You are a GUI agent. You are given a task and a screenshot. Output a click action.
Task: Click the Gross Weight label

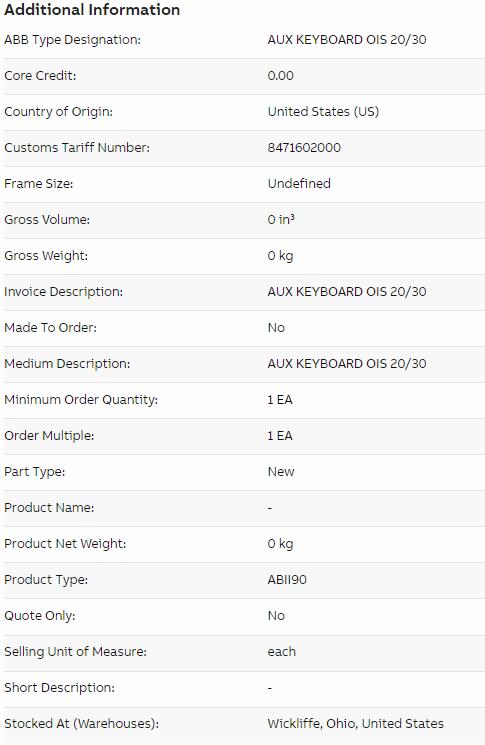click(x=46, y=256)
